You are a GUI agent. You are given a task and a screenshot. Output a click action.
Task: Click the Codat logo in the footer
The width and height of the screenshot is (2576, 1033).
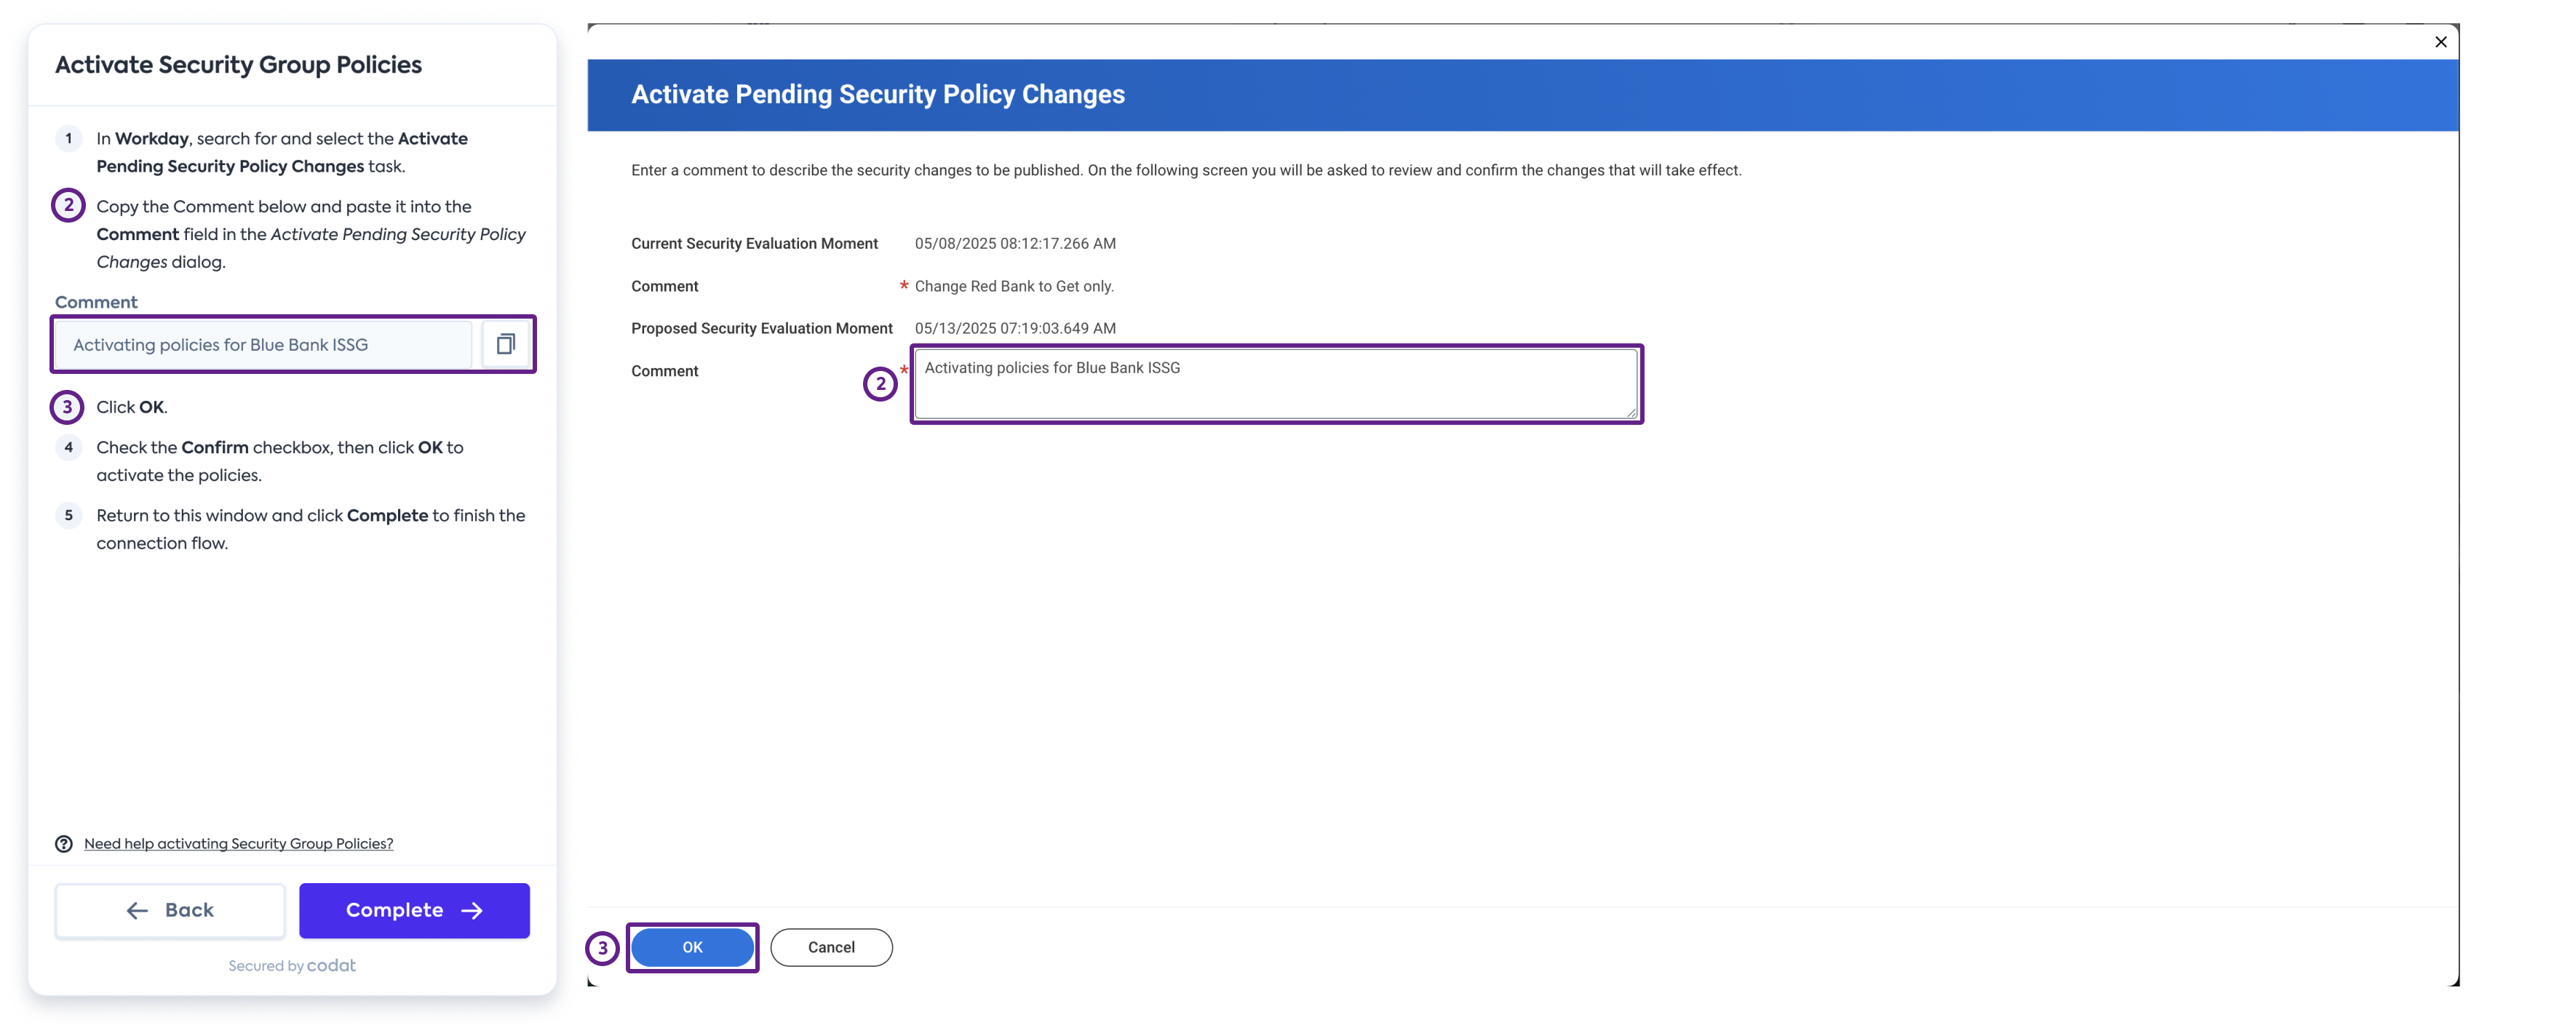(x=332, y=965)
